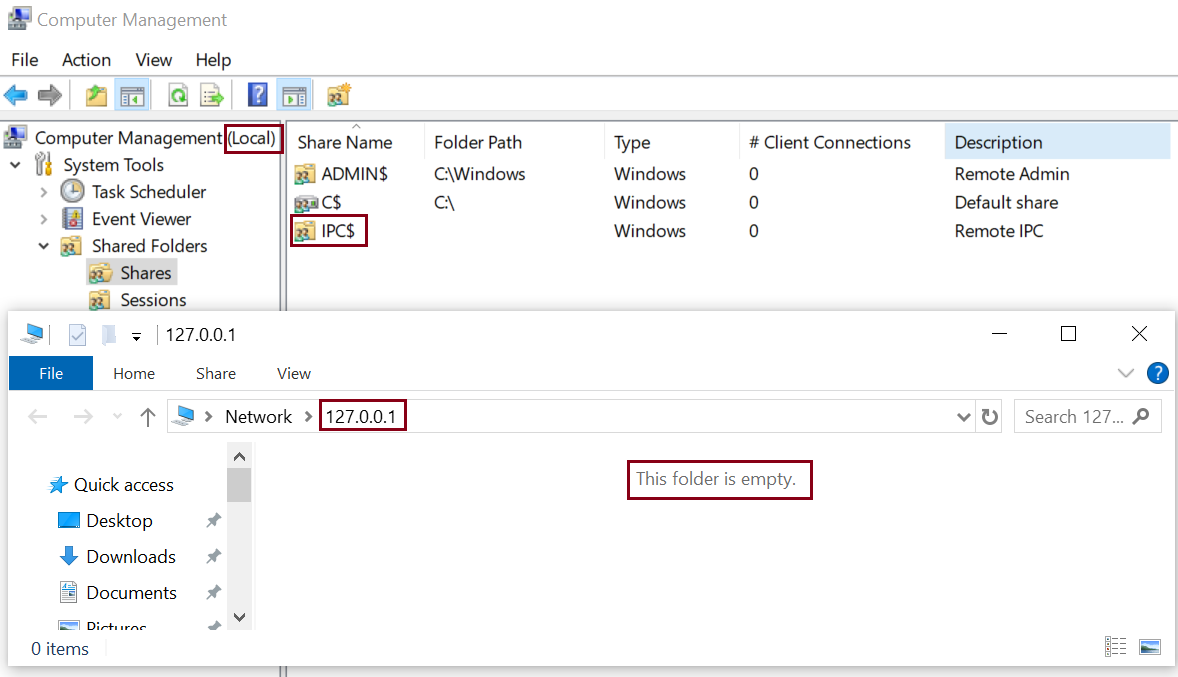Screen dimensions: 1178x677
Task: Expand the Task Scheduler node
Action: click(43, 191)
